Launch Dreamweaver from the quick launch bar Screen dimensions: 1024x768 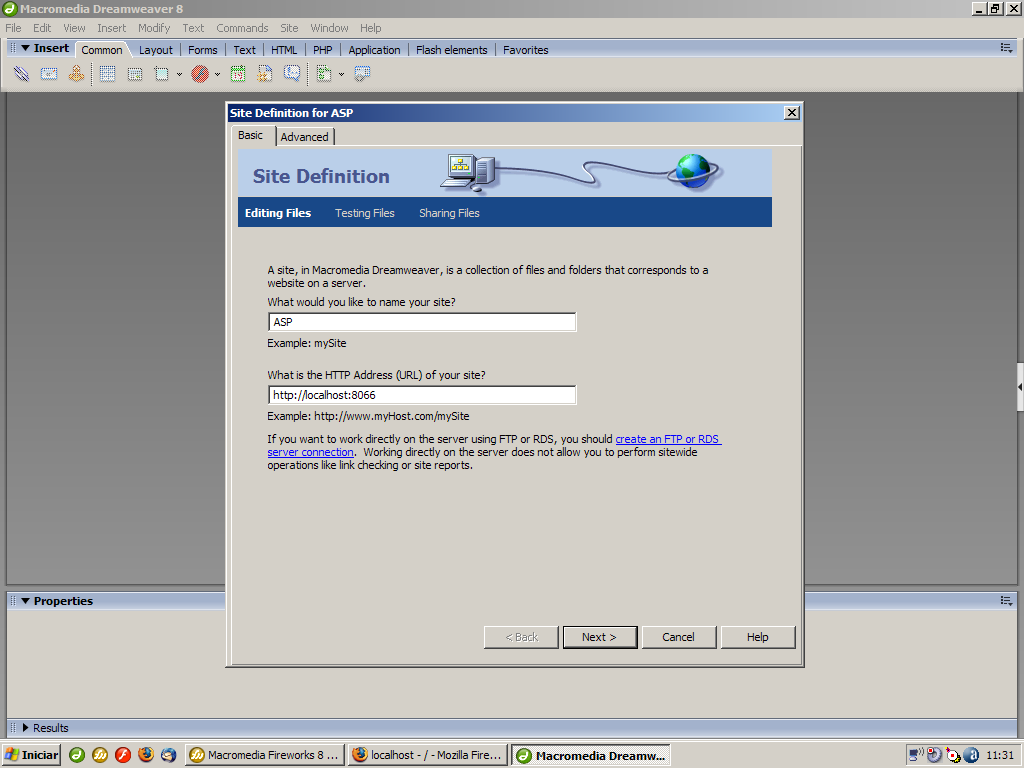pos(77,755)
